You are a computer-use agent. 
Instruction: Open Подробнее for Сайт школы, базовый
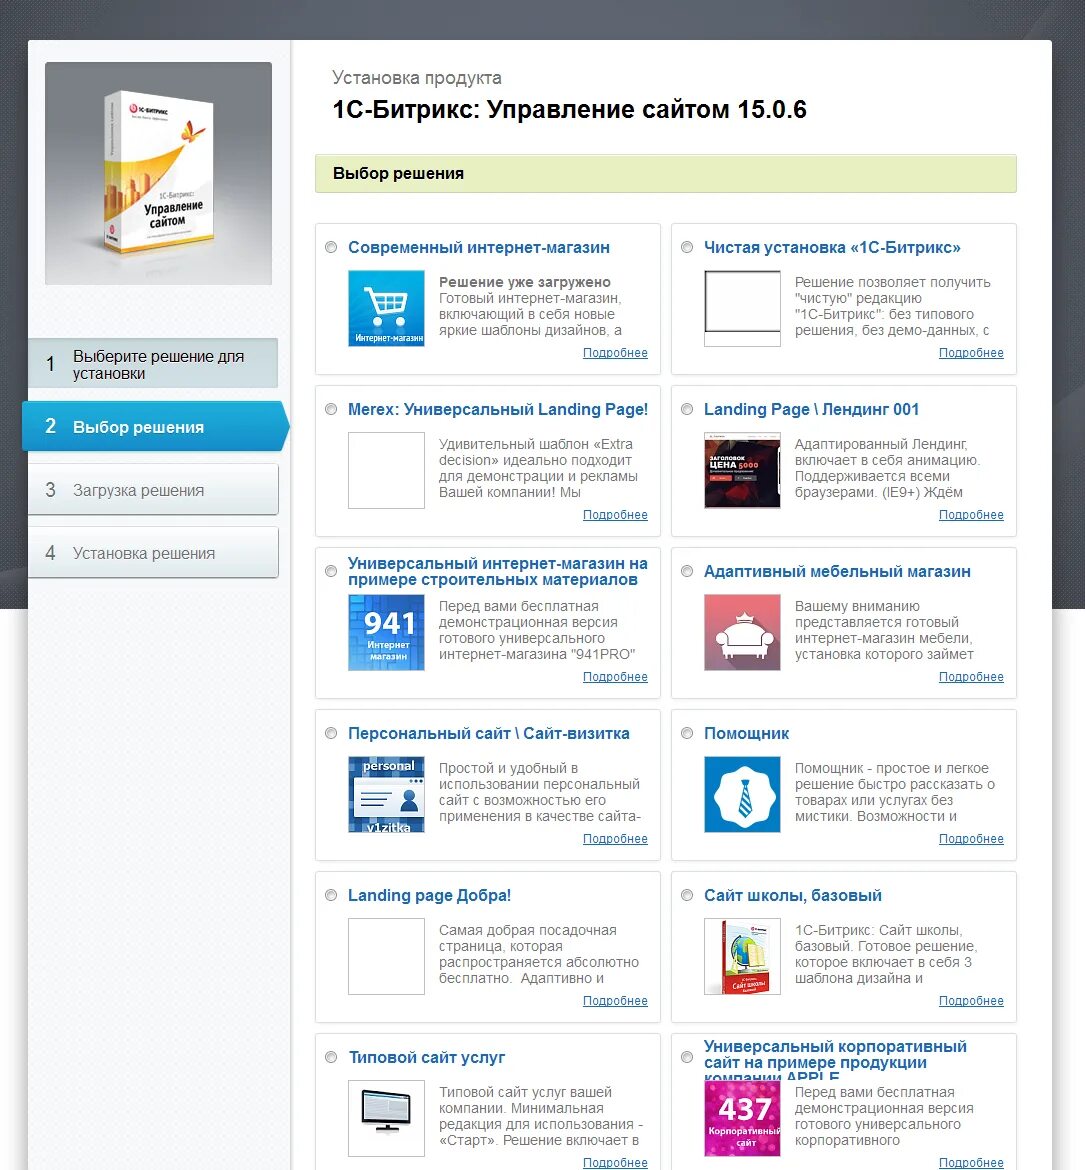(971, 1001)
